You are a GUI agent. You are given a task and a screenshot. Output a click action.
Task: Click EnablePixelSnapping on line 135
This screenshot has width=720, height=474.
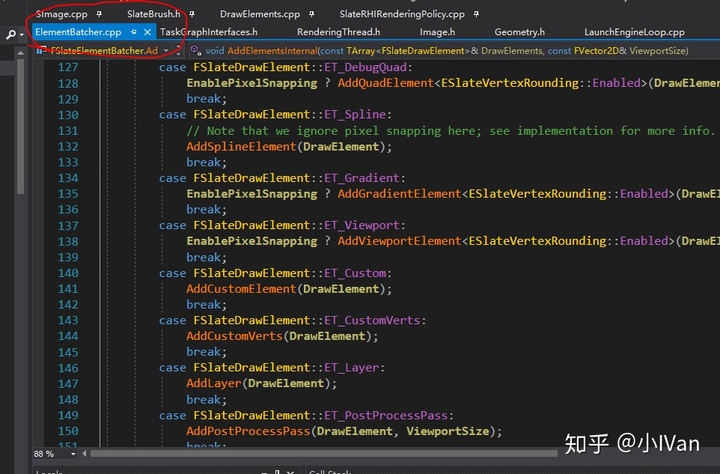tap(252, 194)
